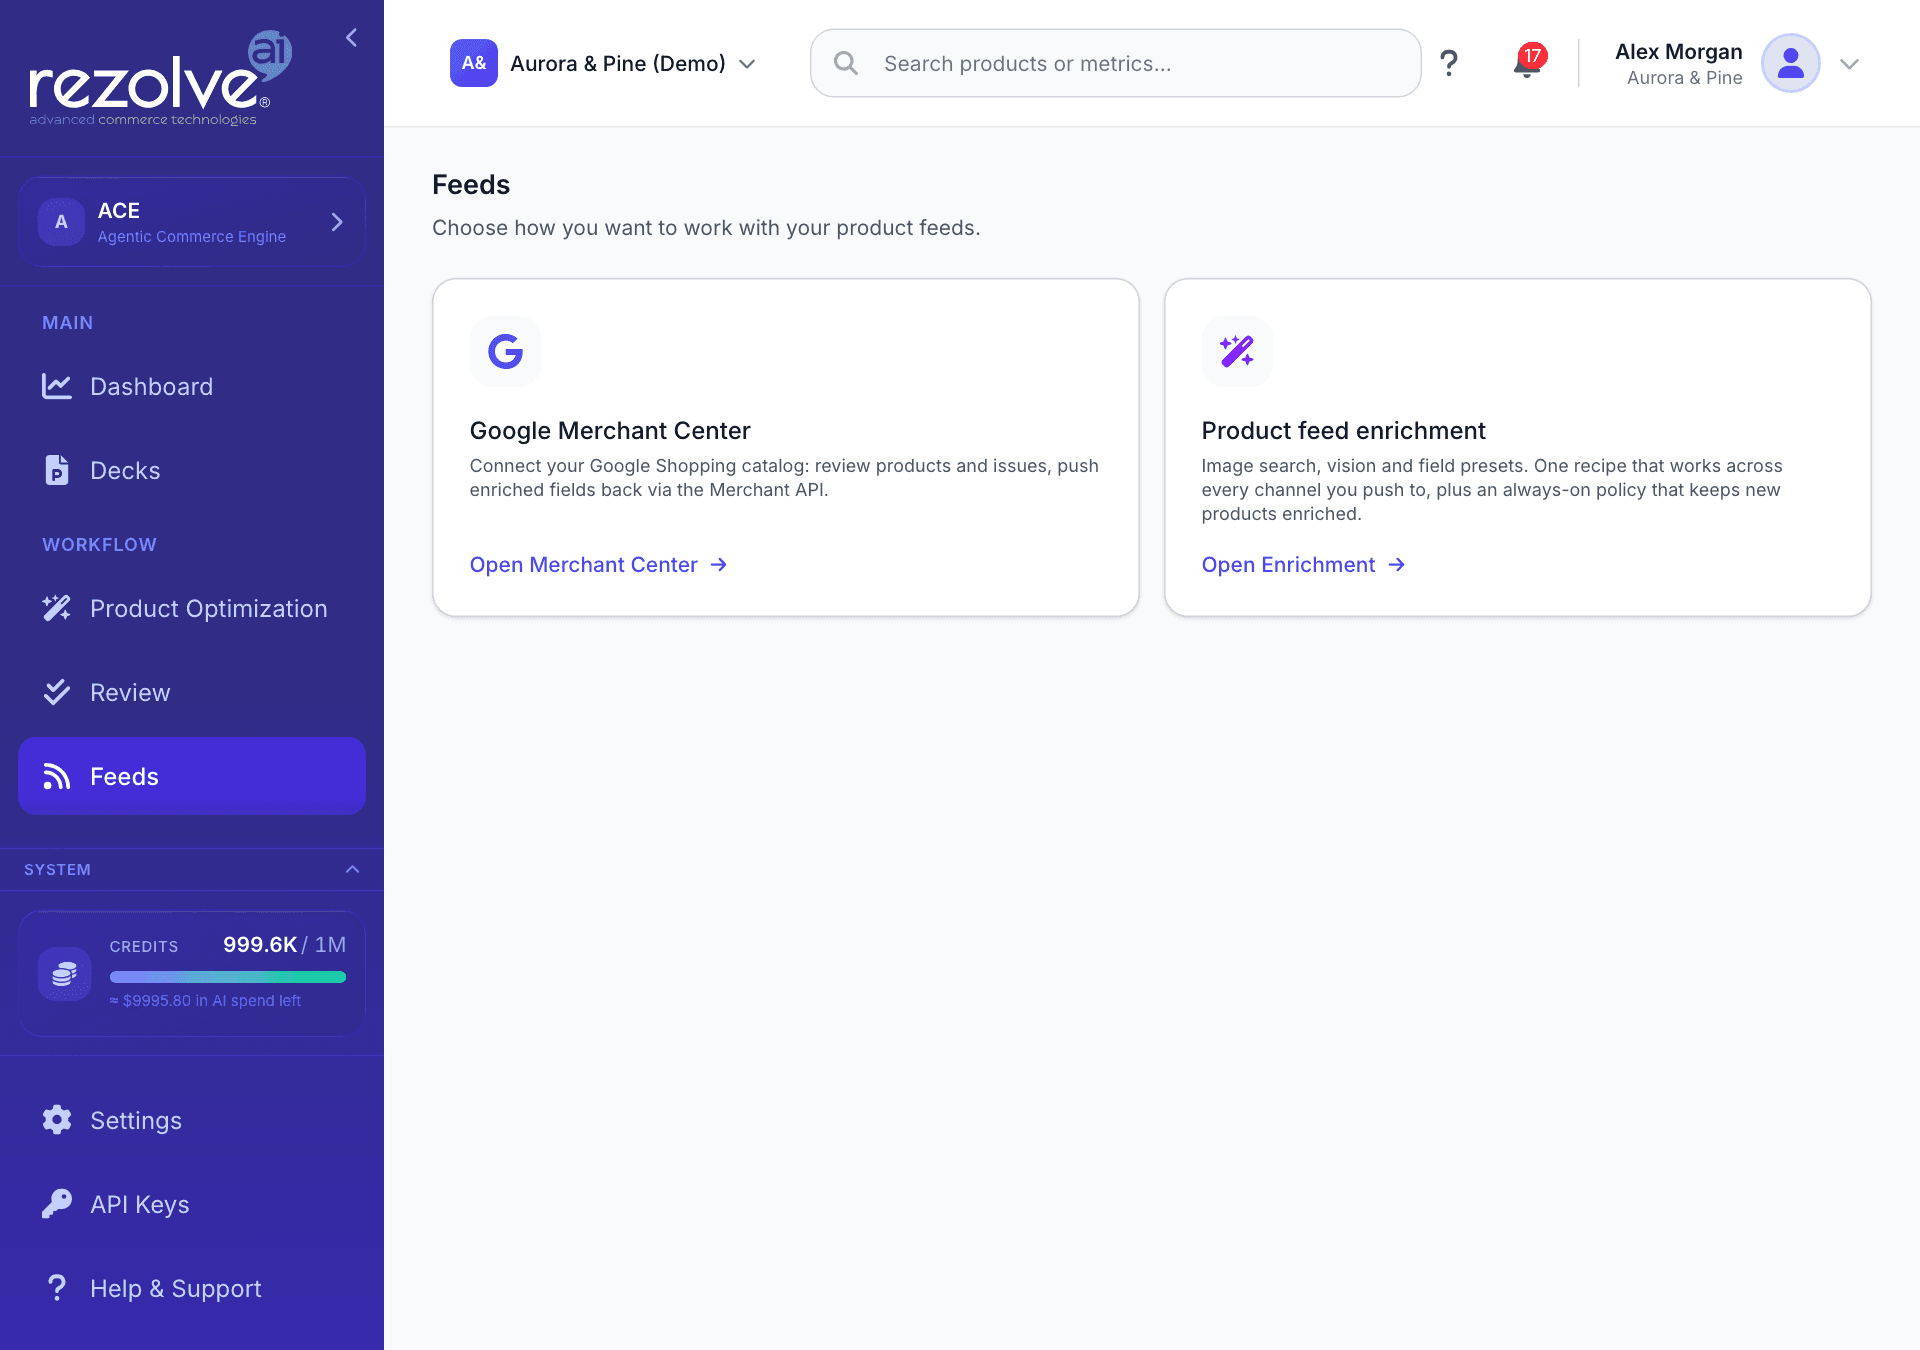Open Product Optimization in the Workflow section
This screenshot has width=1920, height=1350.
(x=192, y=609)
